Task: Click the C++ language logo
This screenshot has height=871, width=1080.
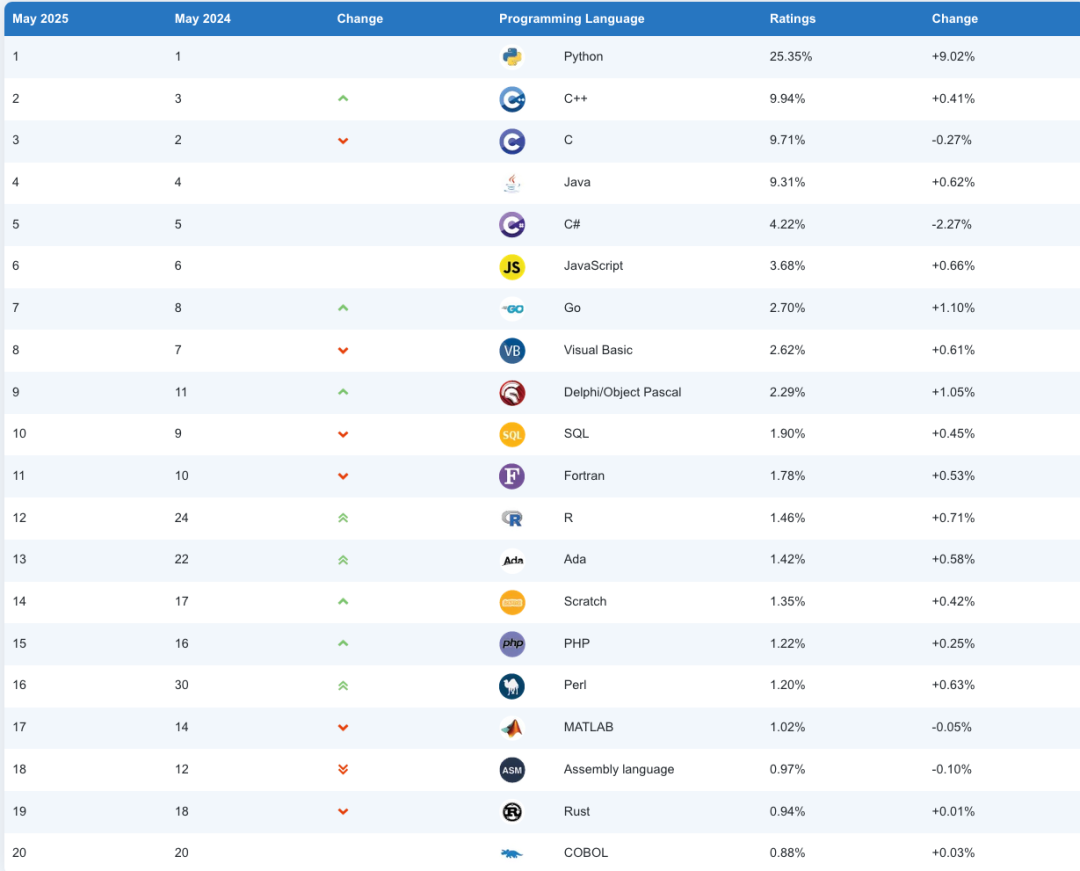Action: pos(512,99)
